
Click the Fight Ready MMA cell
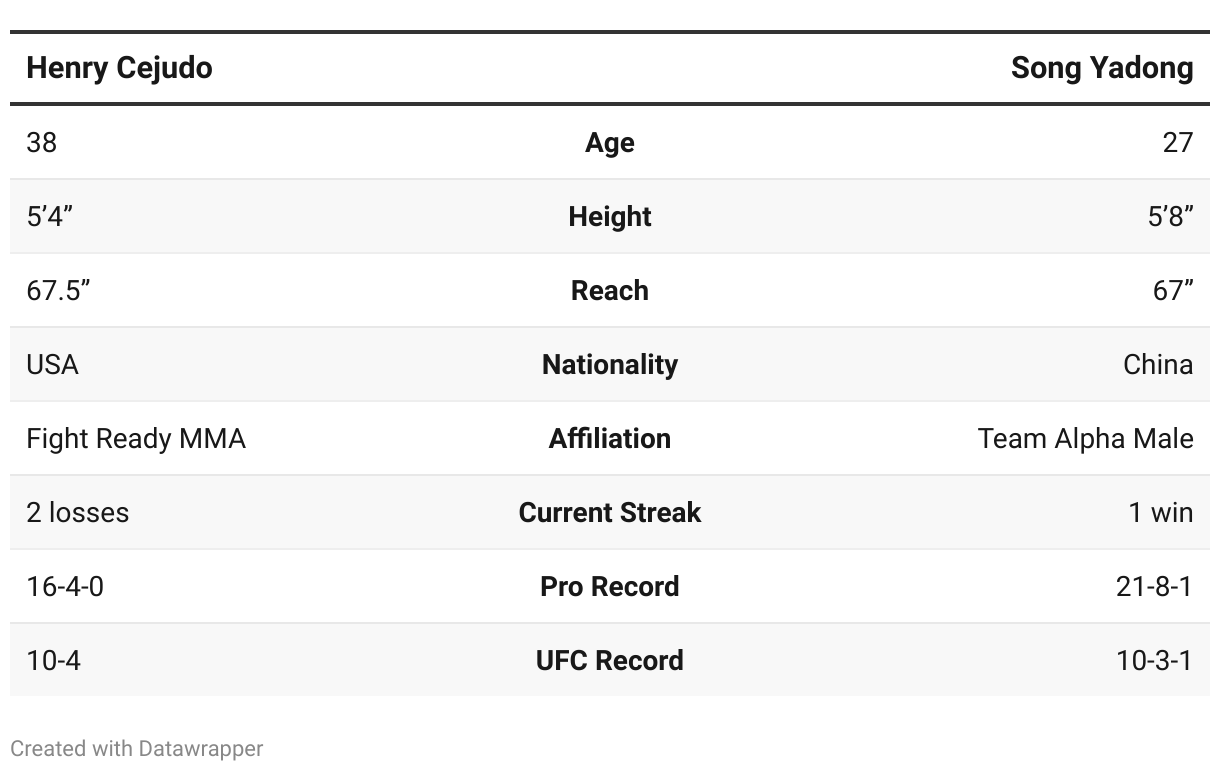135,439
